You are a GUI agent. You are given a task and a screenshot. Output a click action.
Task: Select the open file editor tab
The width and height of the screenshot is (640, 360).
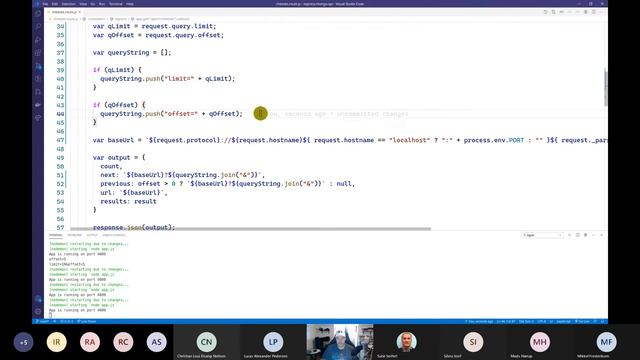click(x=64, y=12)
